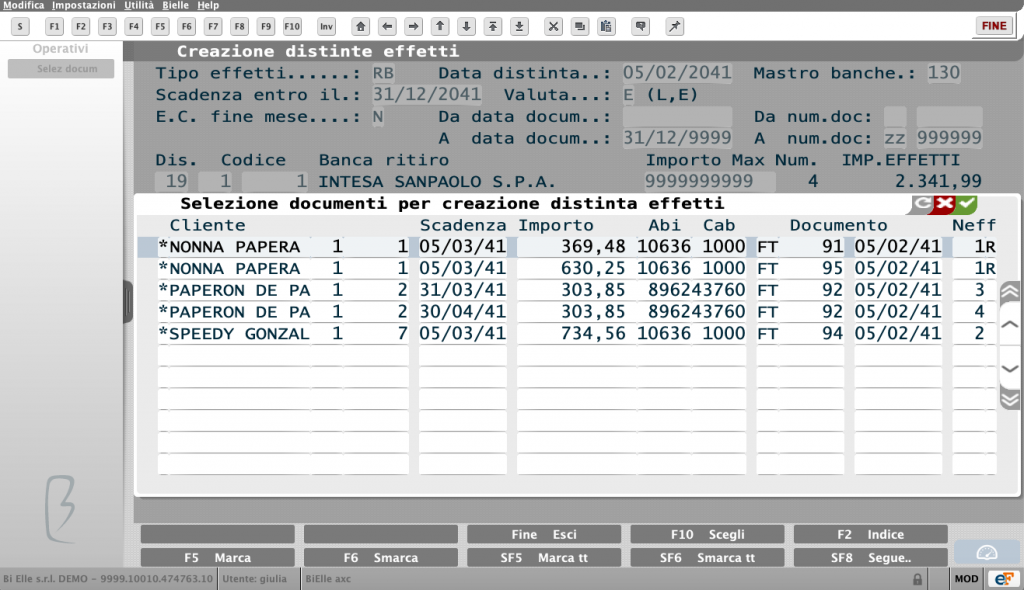
Task: Select the SPEEDY GONZAL row
Action: point(577,334)
